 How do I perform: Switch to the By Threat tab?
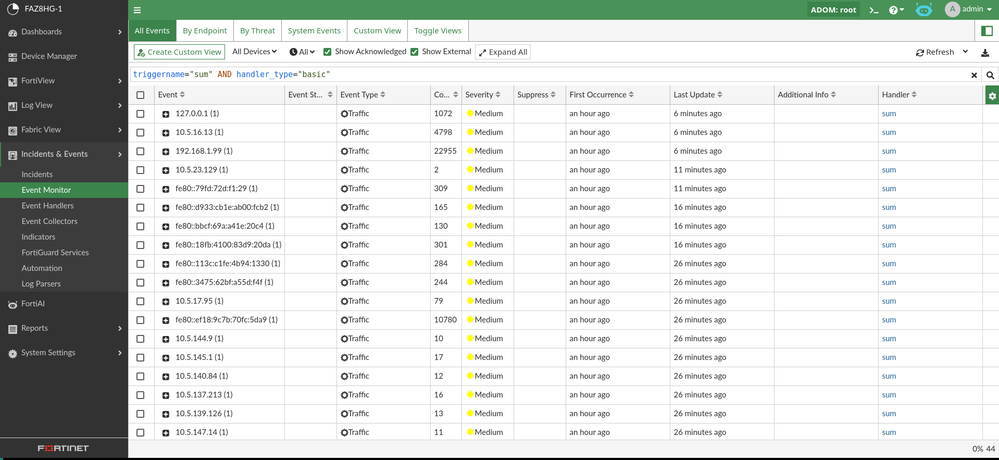coord(257,31)
